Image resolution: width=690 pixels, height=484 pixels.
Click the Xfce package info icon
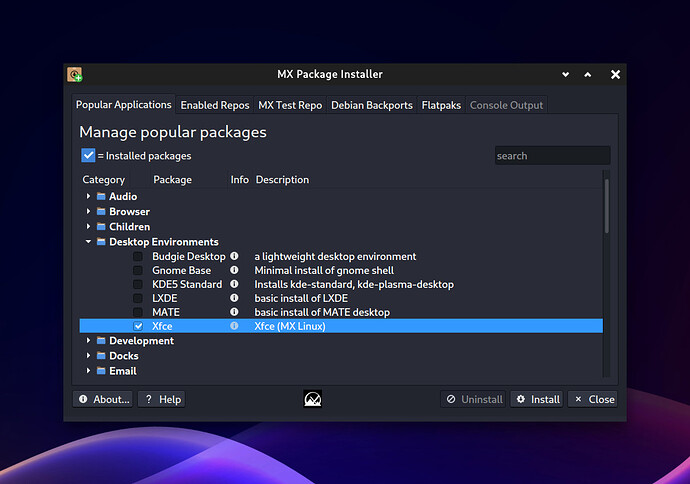pos(234,326)
